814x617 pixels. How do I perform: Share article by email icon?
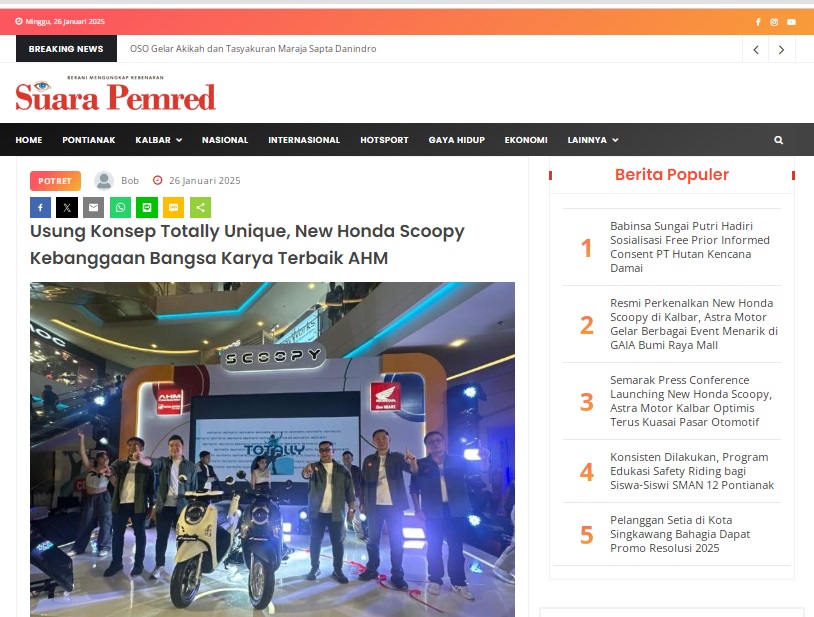(x=93, y=208)
